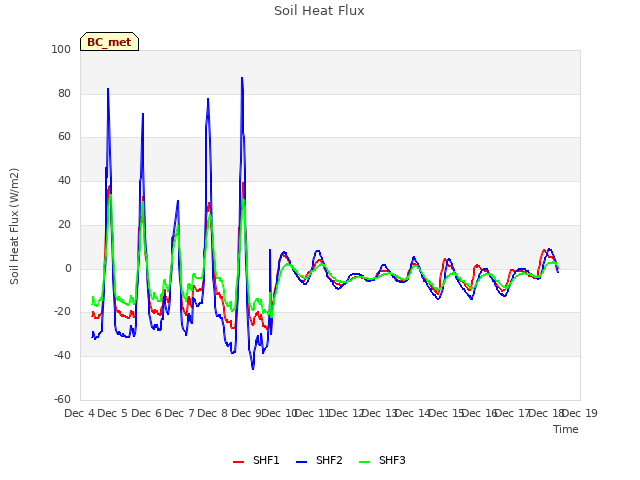640x480 pixels.
Task: Click the 20 y-axis tick label
Action: (x=64, y=224)
